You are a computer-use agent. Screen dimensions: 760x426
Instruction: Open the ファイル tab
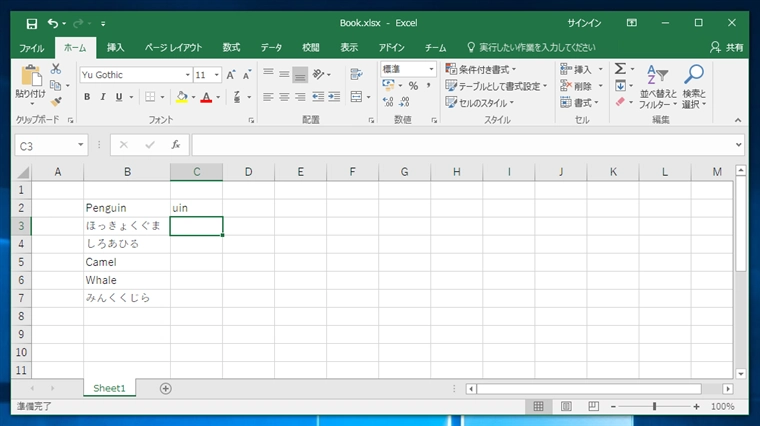(32, 48)
